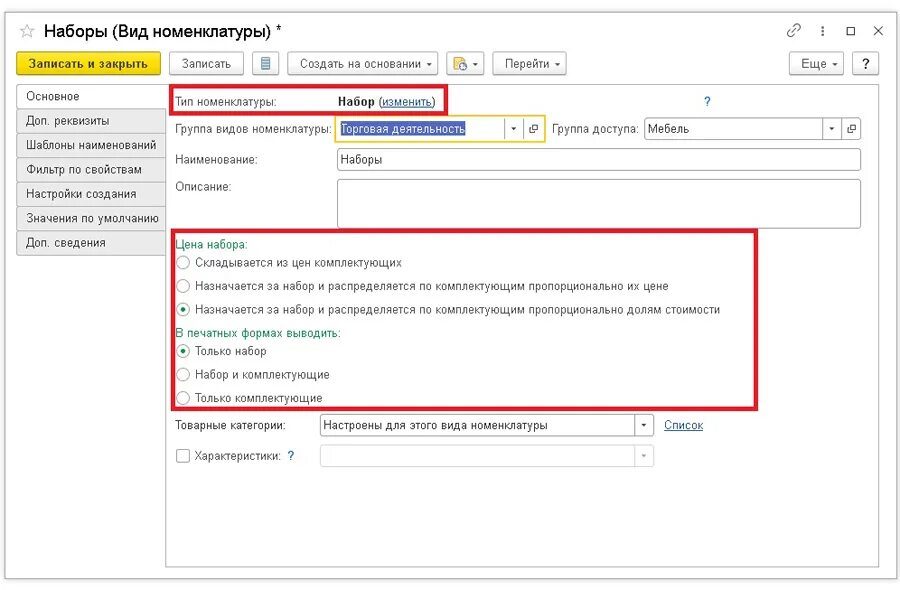This screenshot has height=590, width=900.
Task: Open the Еще menu
Action: (x=816, y=64)
